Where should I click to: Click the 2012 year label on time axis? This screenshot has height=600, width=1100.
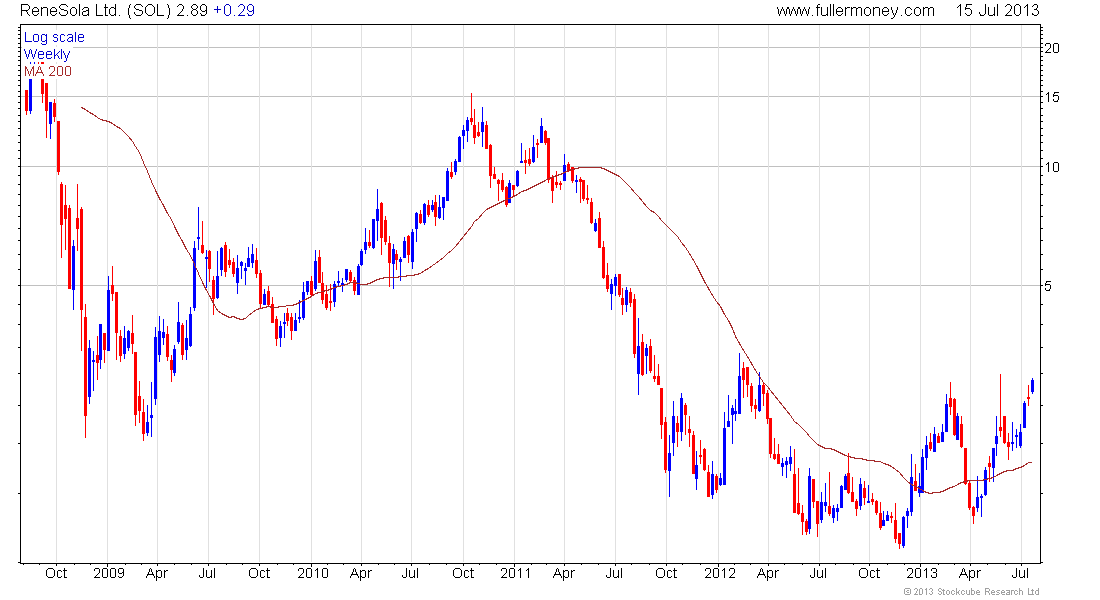(x=720, y=573)
